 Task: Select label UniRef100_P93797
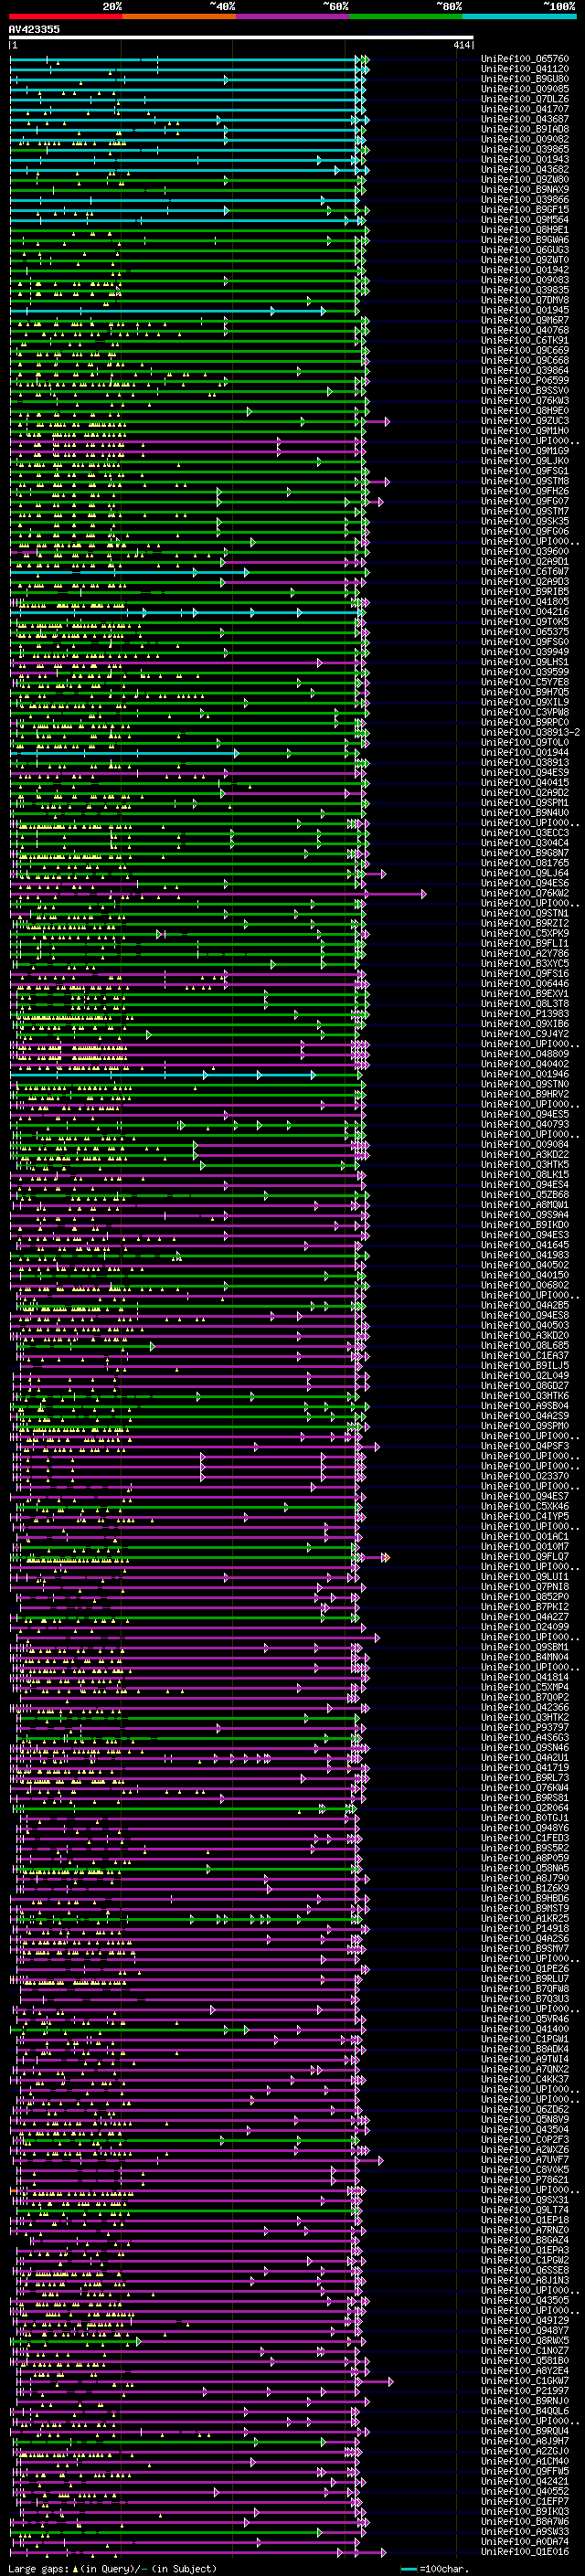click(525, 1727)
